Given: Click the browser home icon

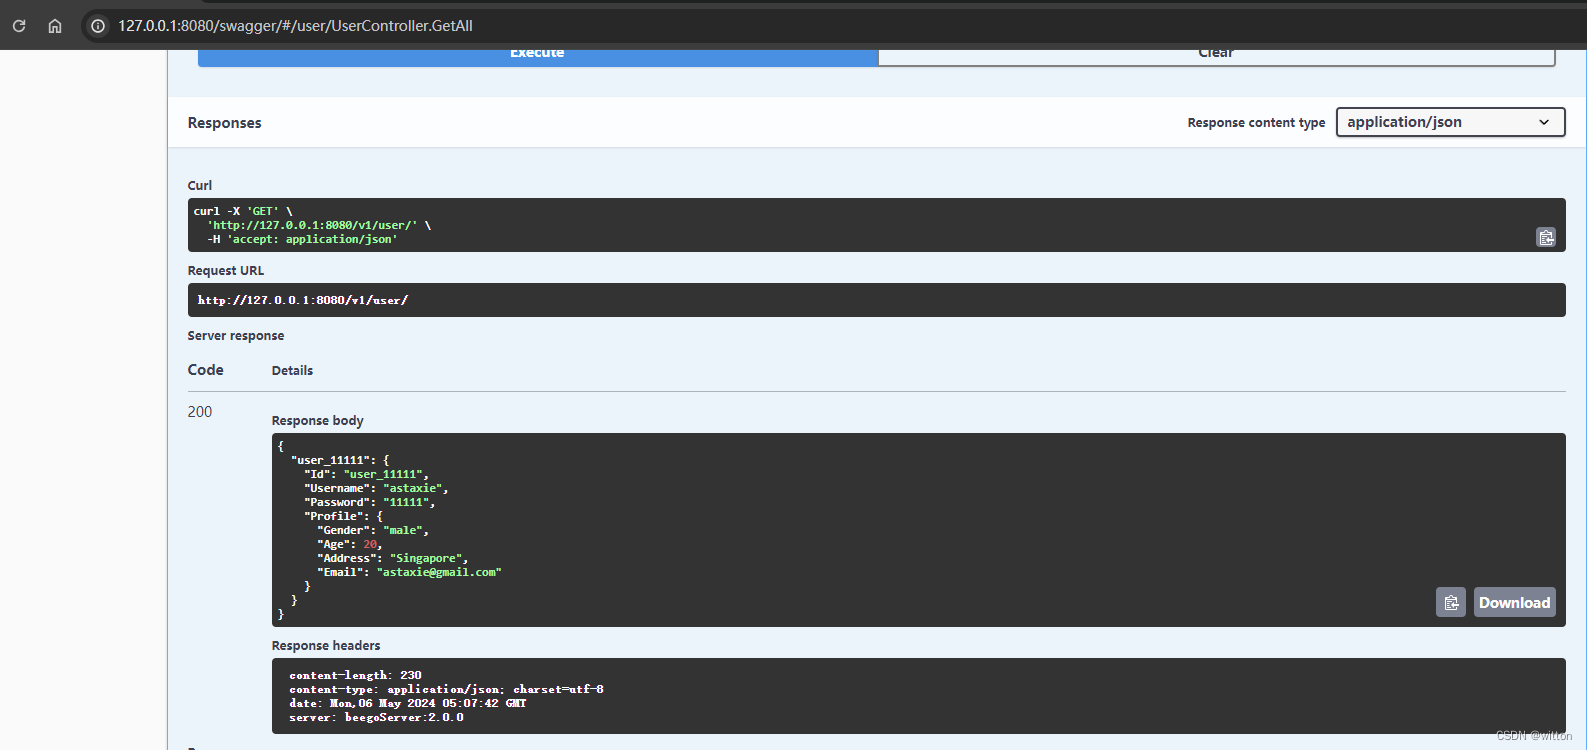Looking at the screenshot, I should 55,26.
